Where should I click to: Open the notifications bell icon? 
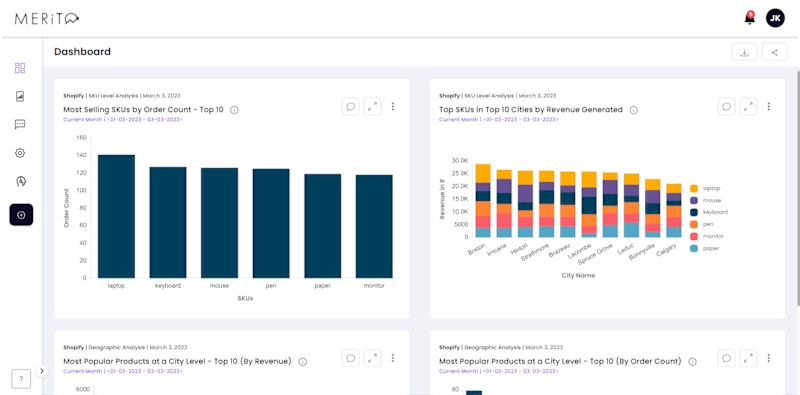tap(749, 18)
